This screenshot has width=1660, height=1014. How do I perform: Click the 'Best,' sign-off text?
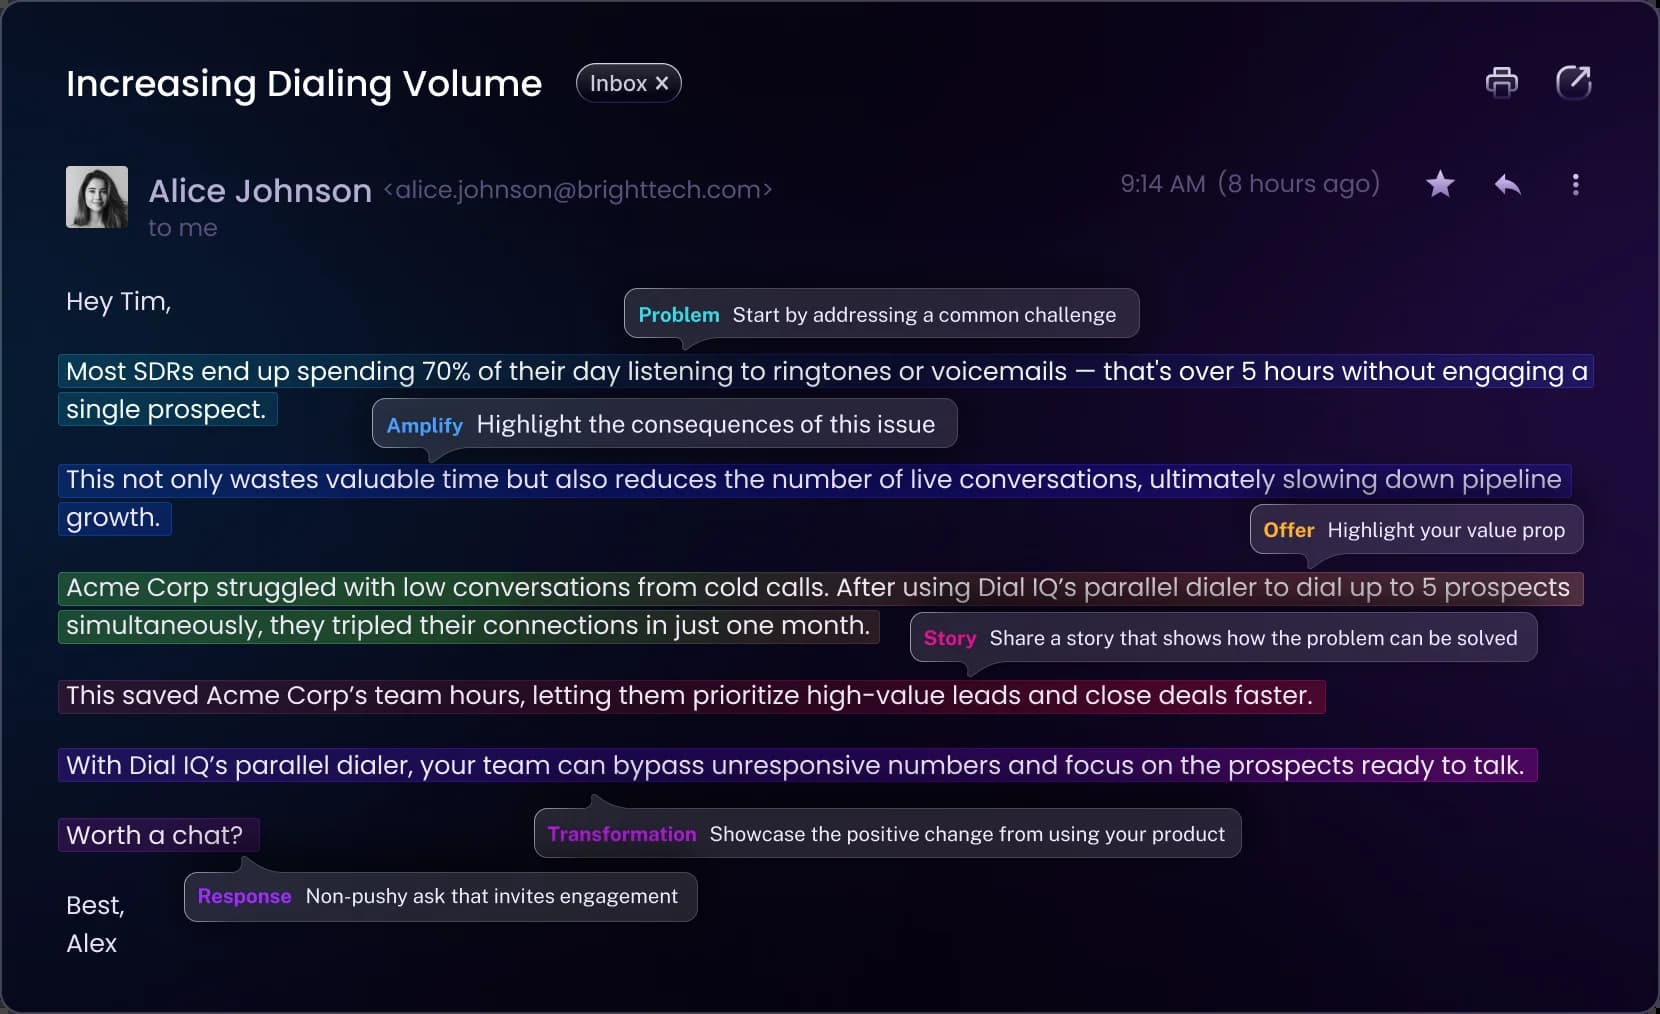95,905
